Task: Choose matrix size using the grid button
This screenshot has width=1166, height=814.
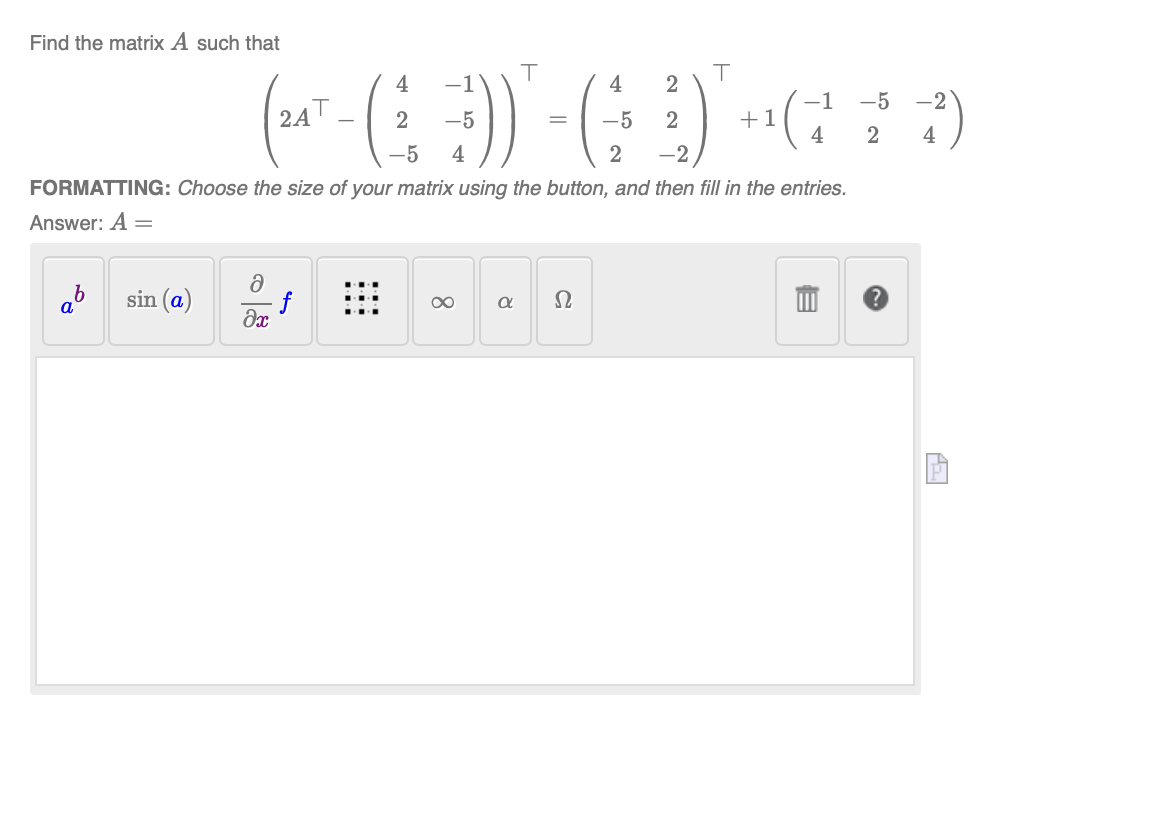Action: [362, 301]
